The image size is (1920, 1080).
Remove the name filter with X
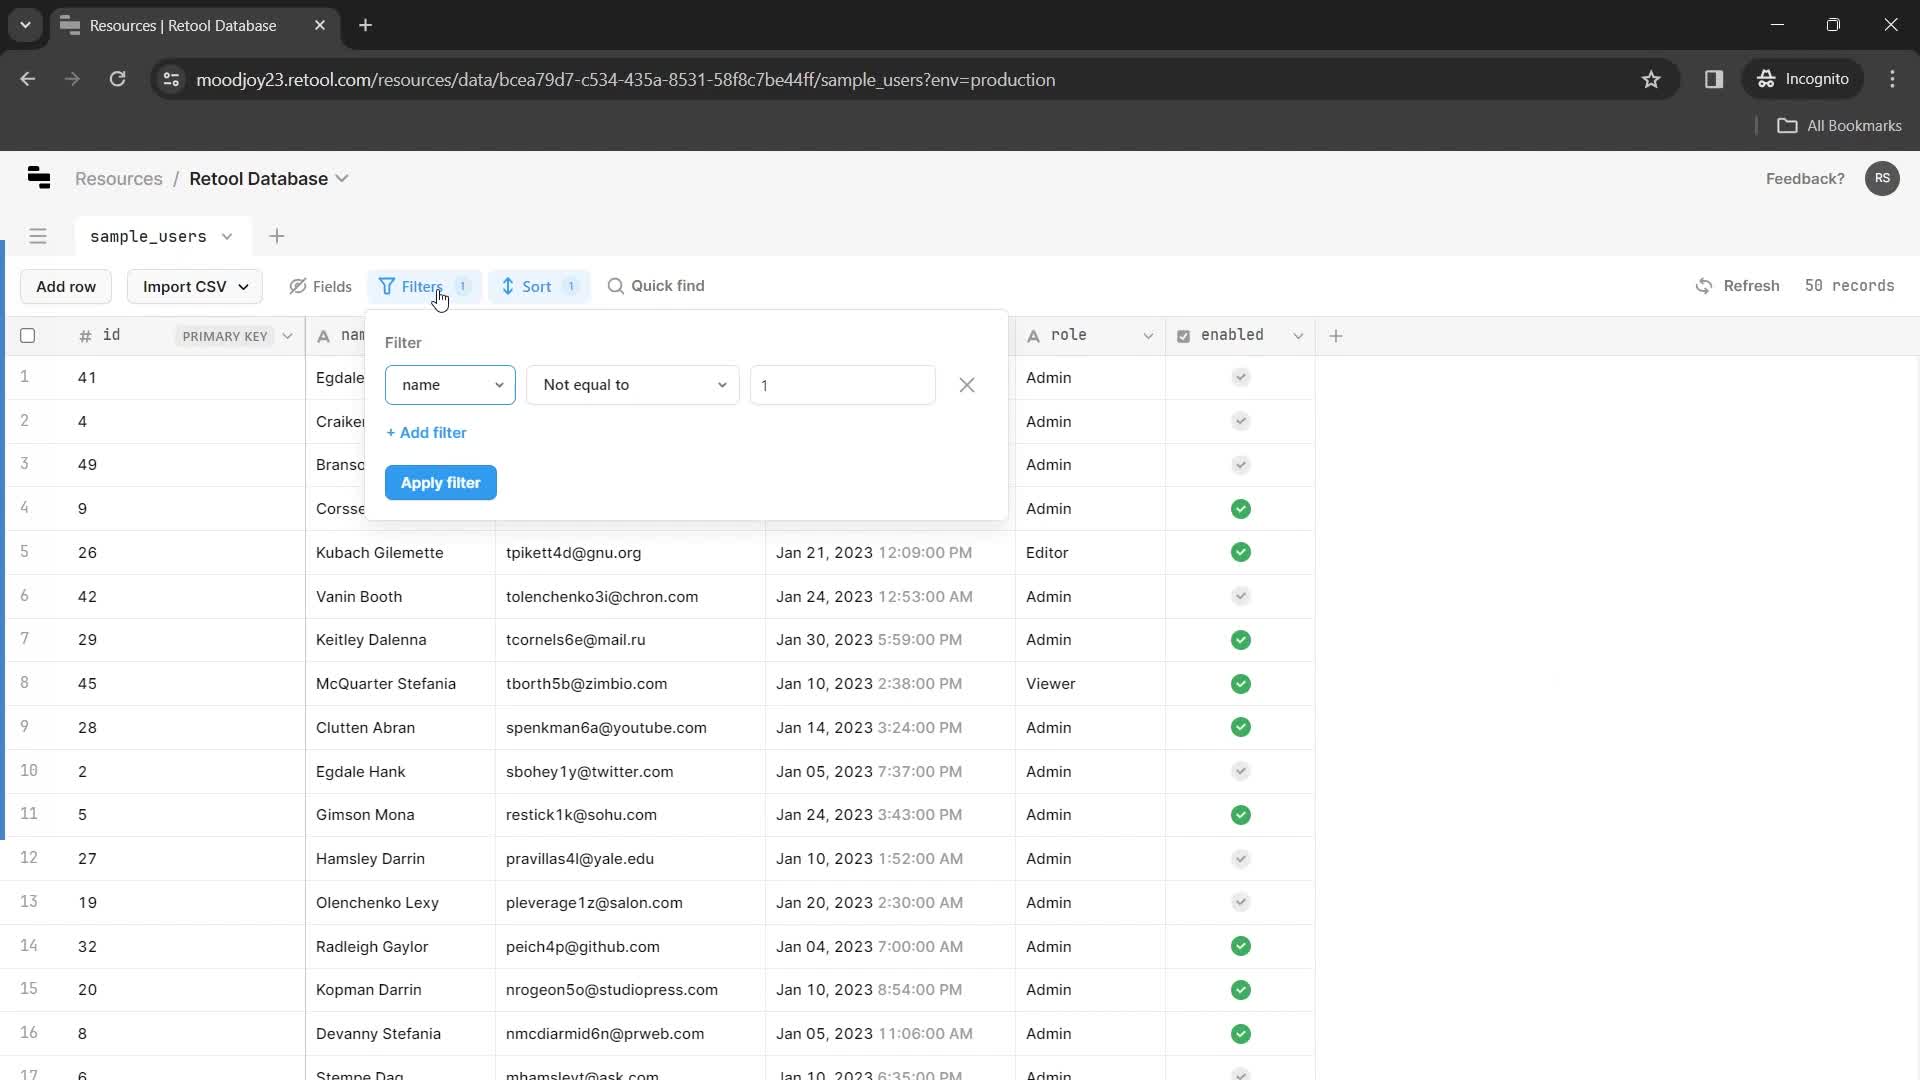pyautogui.click(x=967, y=385)
